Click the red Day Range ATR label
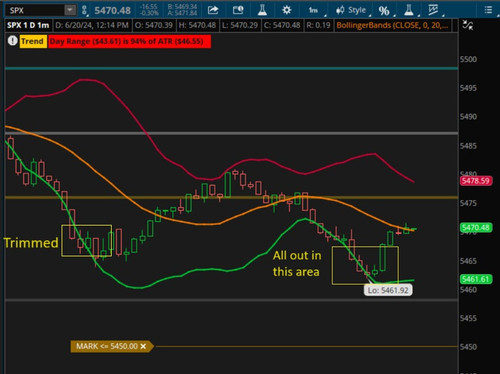This screenshot has width=500, height=374. click(x=129, y=41)
